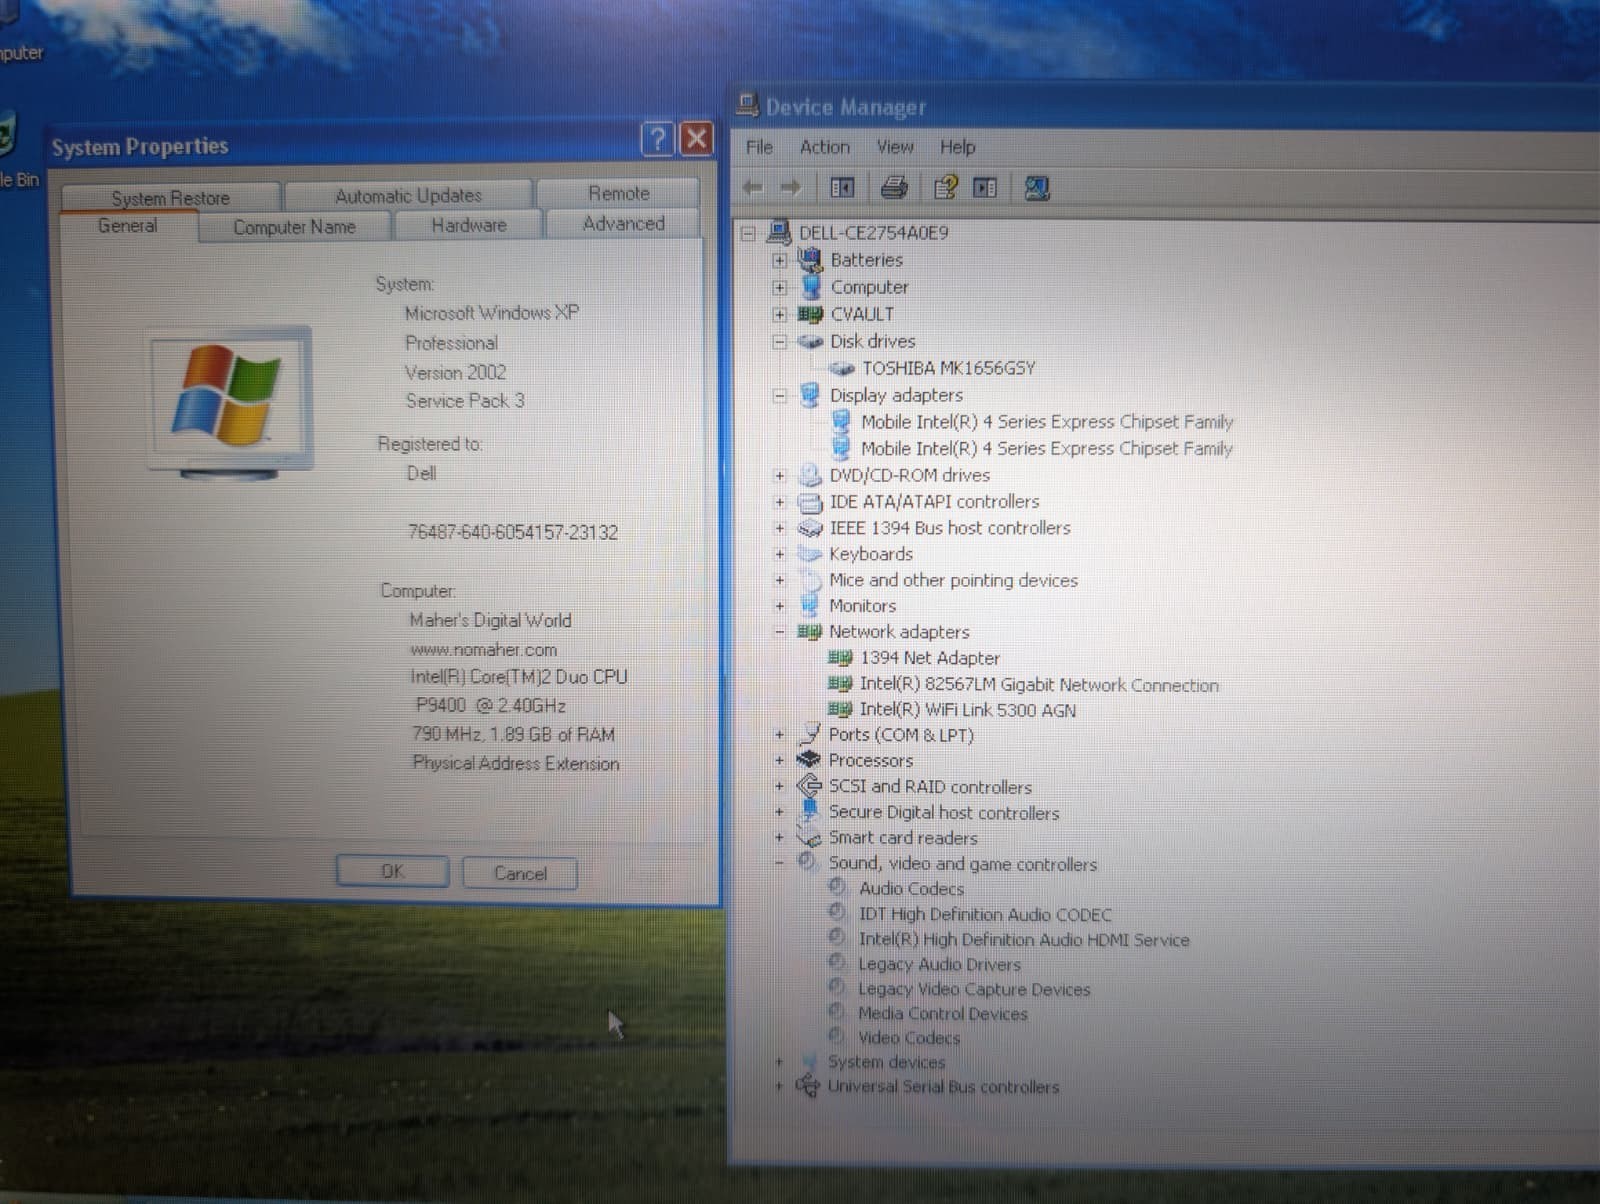Screen dimensions: 1600x1204
Task: Expand the Keyboards node
Action: 779,554
